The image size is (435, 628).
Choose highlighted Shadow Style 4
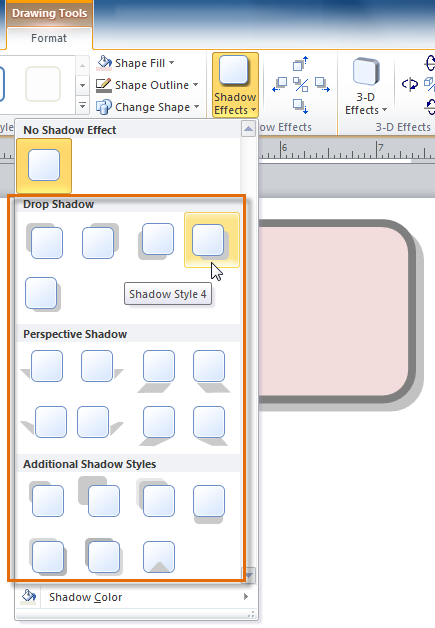(211, 240)
